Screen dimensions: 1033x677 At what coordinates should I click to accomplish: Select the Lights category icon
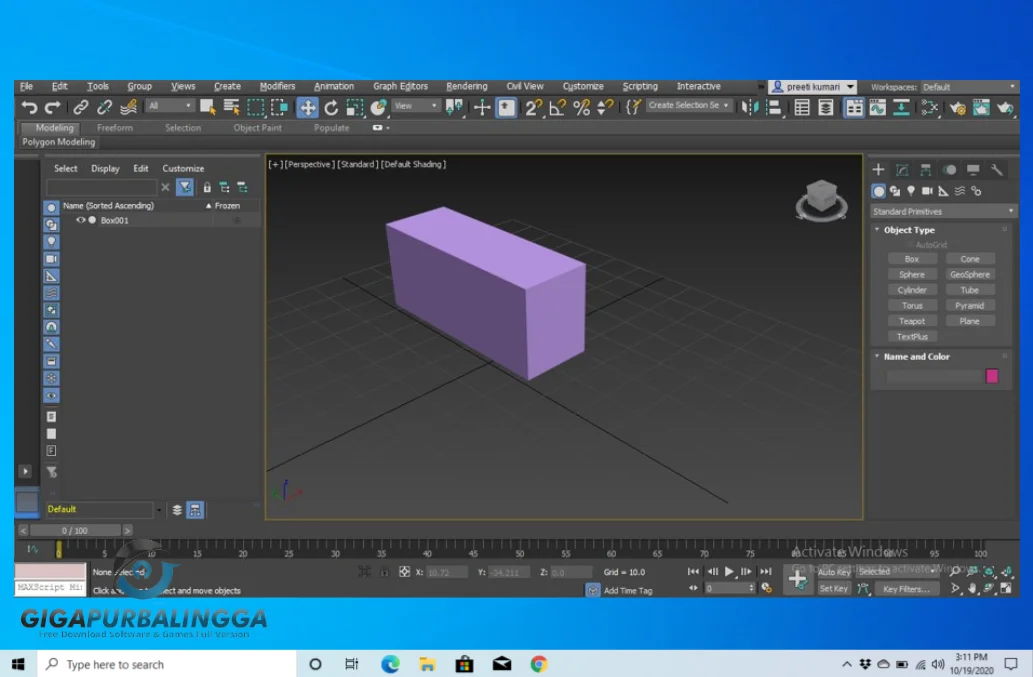point(911,191)
